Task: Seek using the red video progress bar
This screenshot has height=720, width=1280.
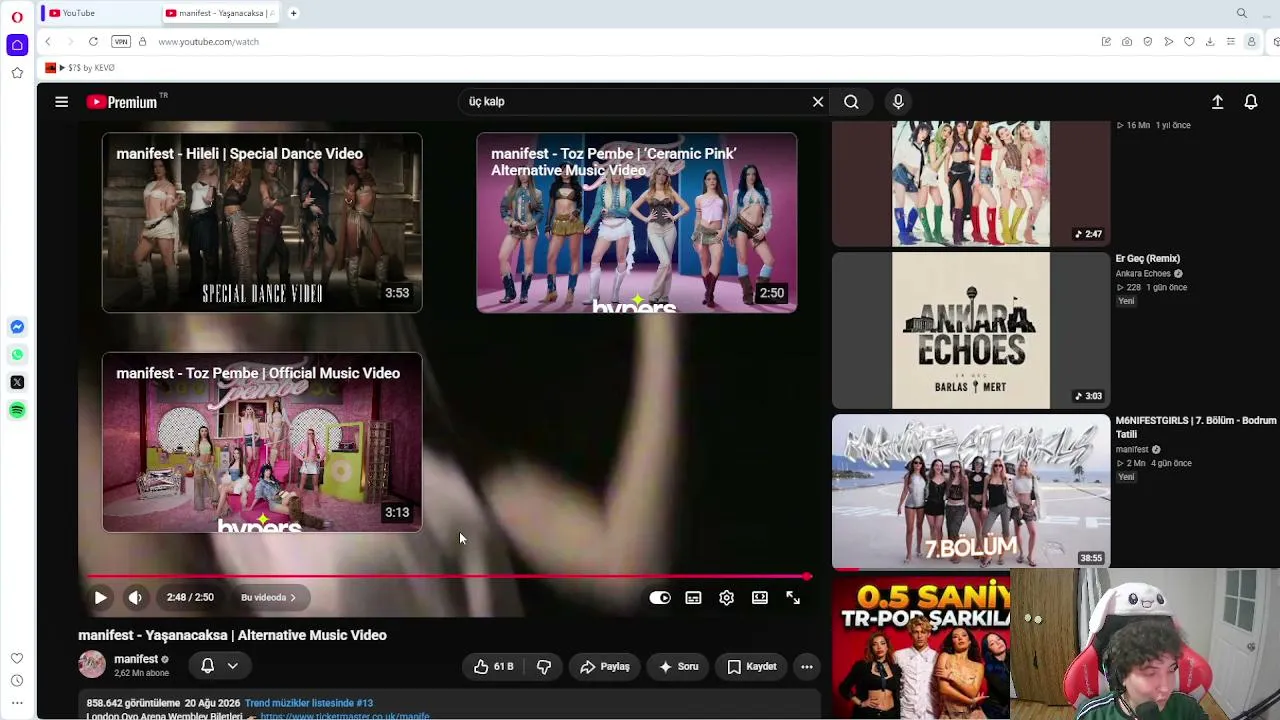Action: coord(449,577)
